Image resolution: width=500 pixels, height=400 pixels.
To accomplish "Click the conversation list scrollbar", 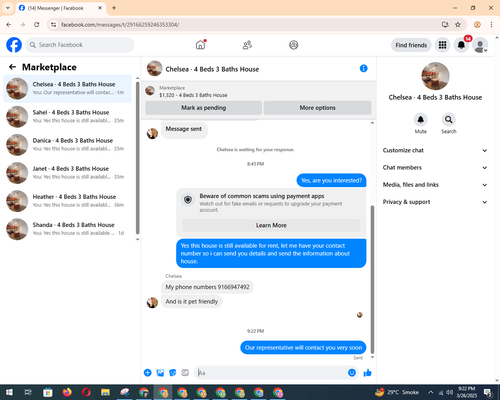I will coord(138,158).
